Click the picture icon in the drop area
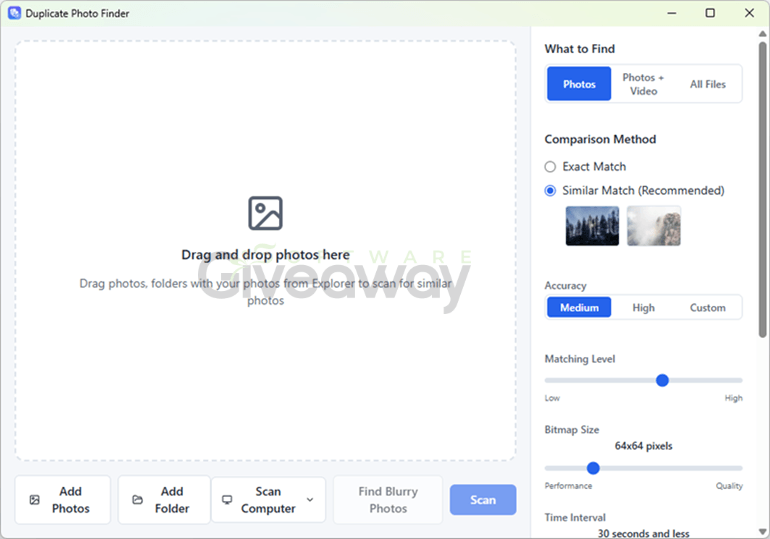770x539 pixels. (265, 213)
